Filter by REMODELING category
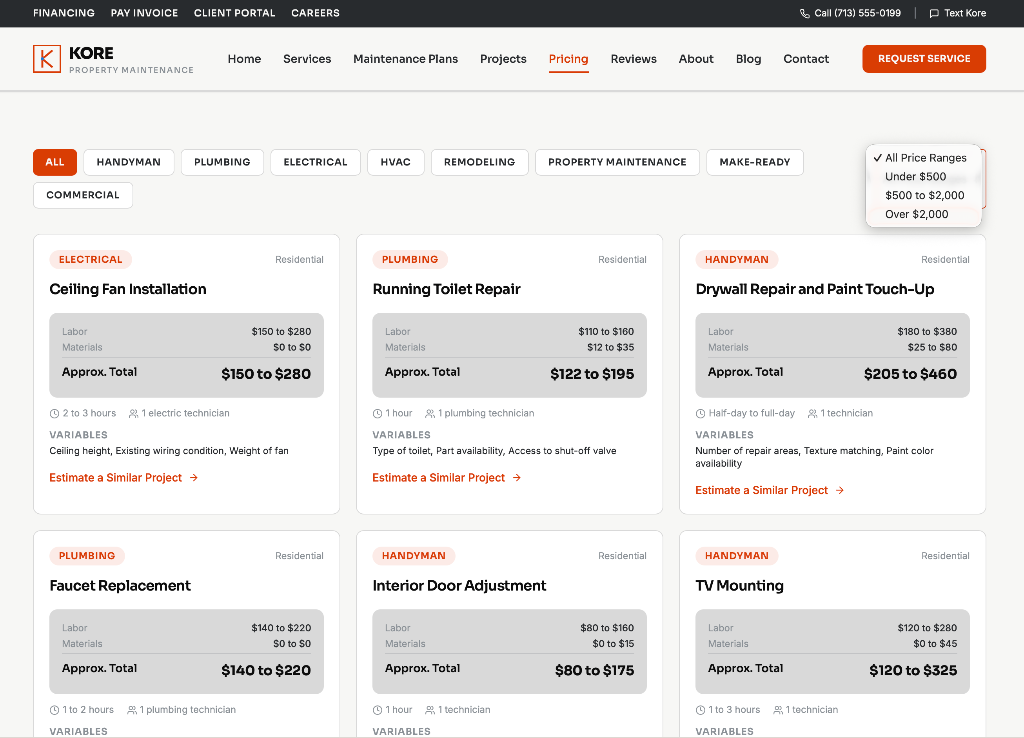The height and width of the screenshot is (738, 1024). click(479, 162)
